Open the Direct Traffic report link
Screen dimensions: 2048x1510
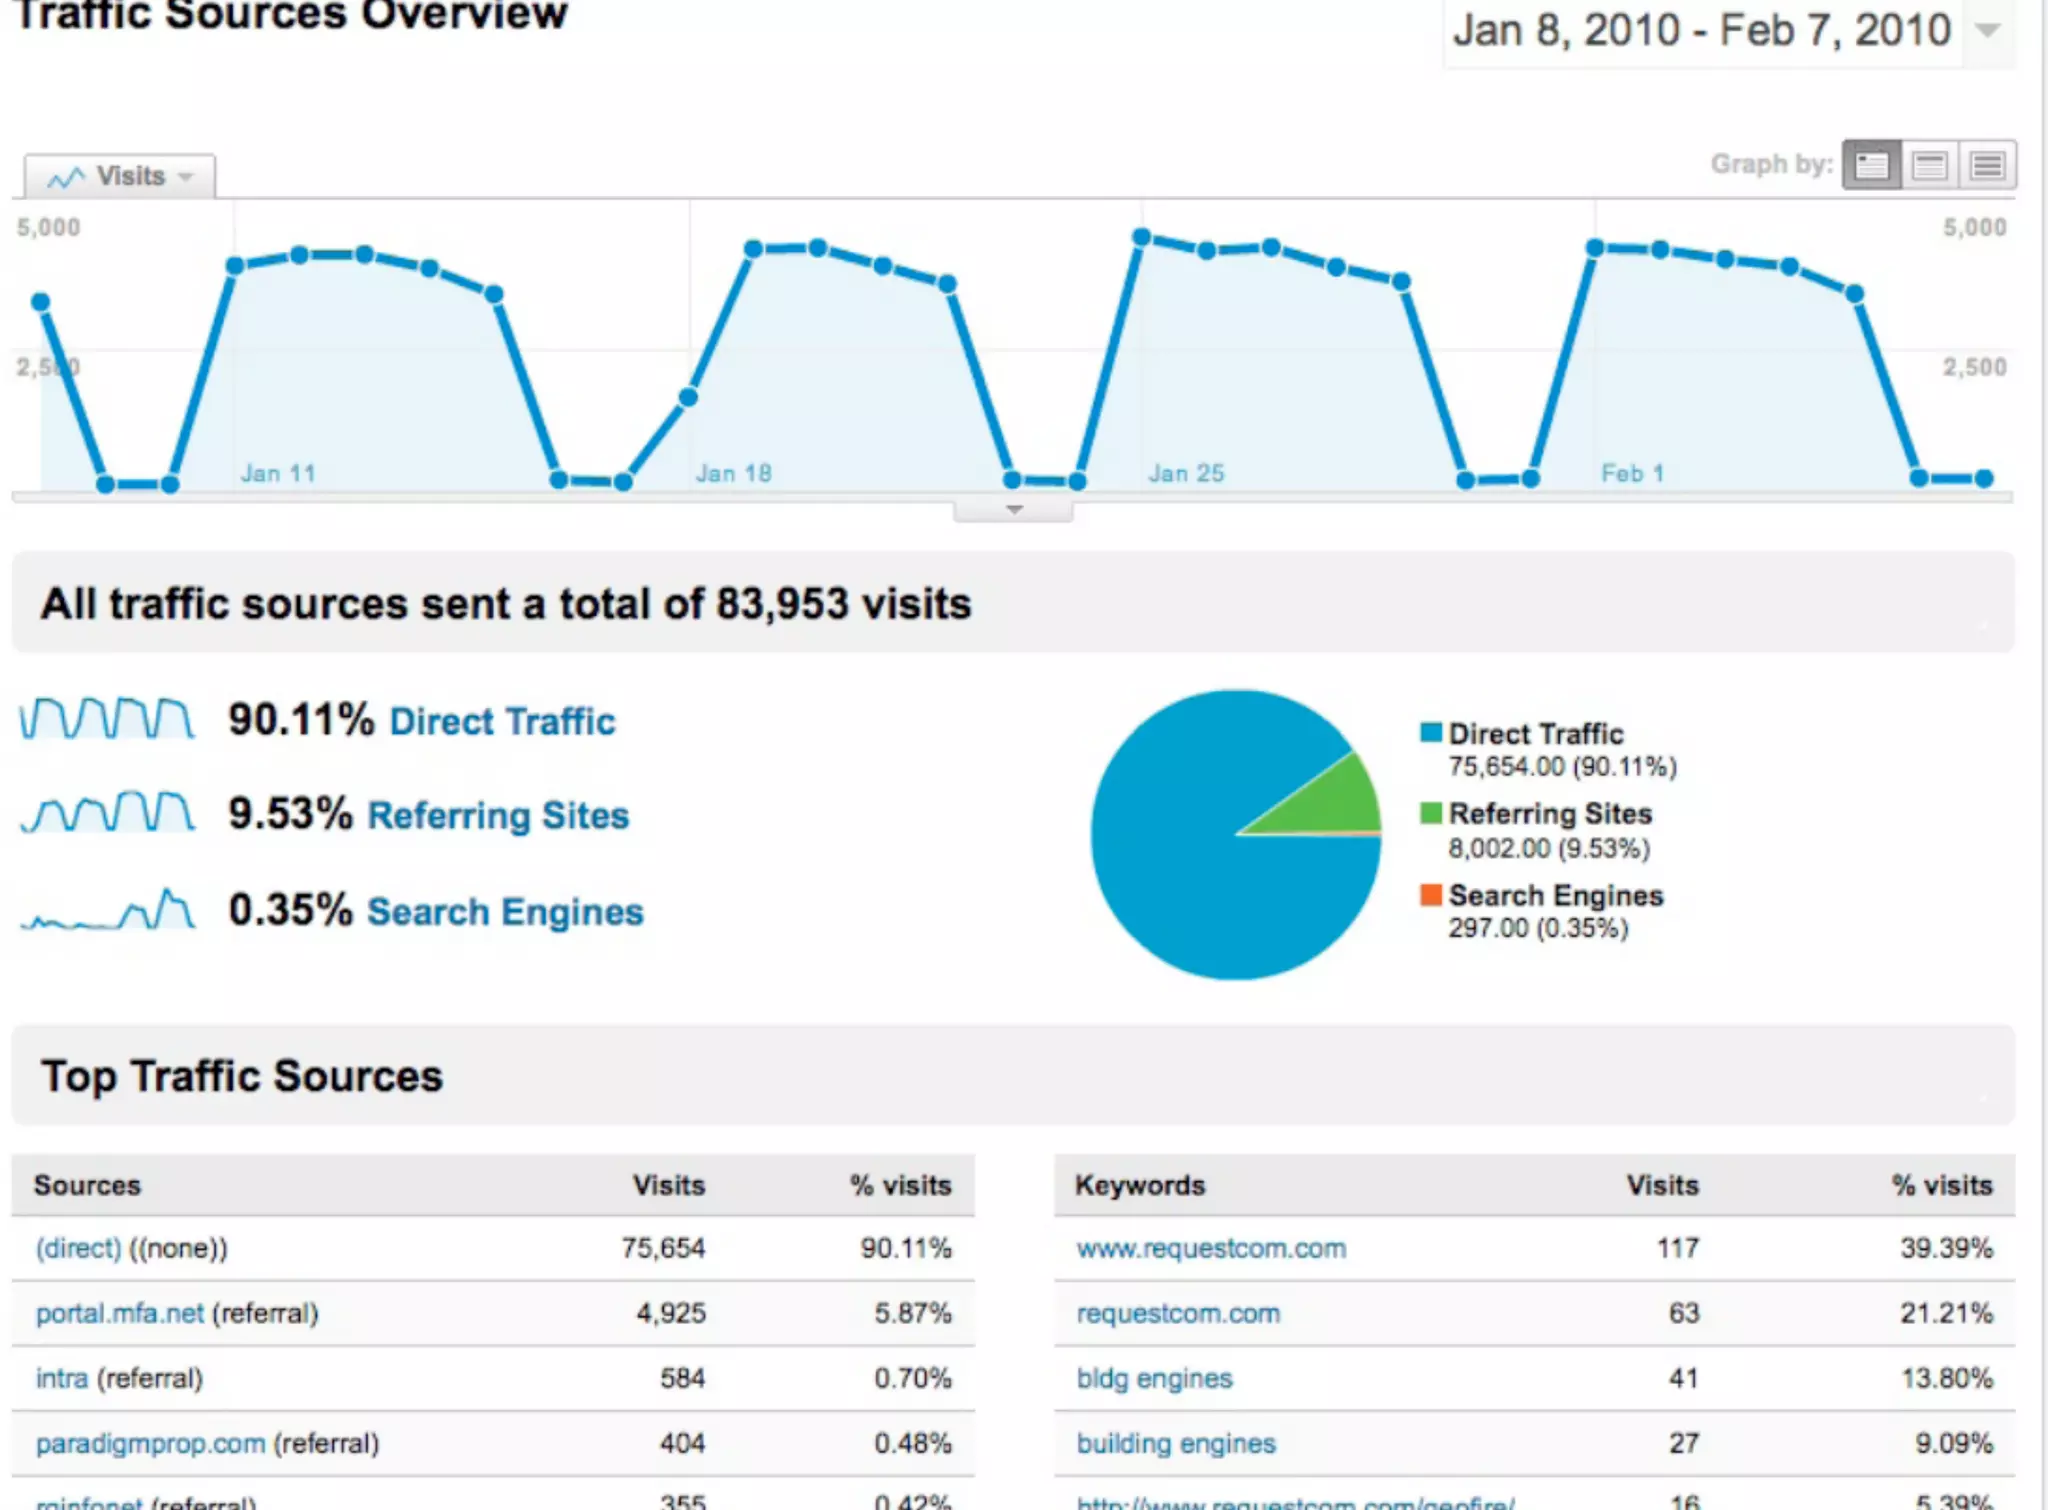pos(502,722)
